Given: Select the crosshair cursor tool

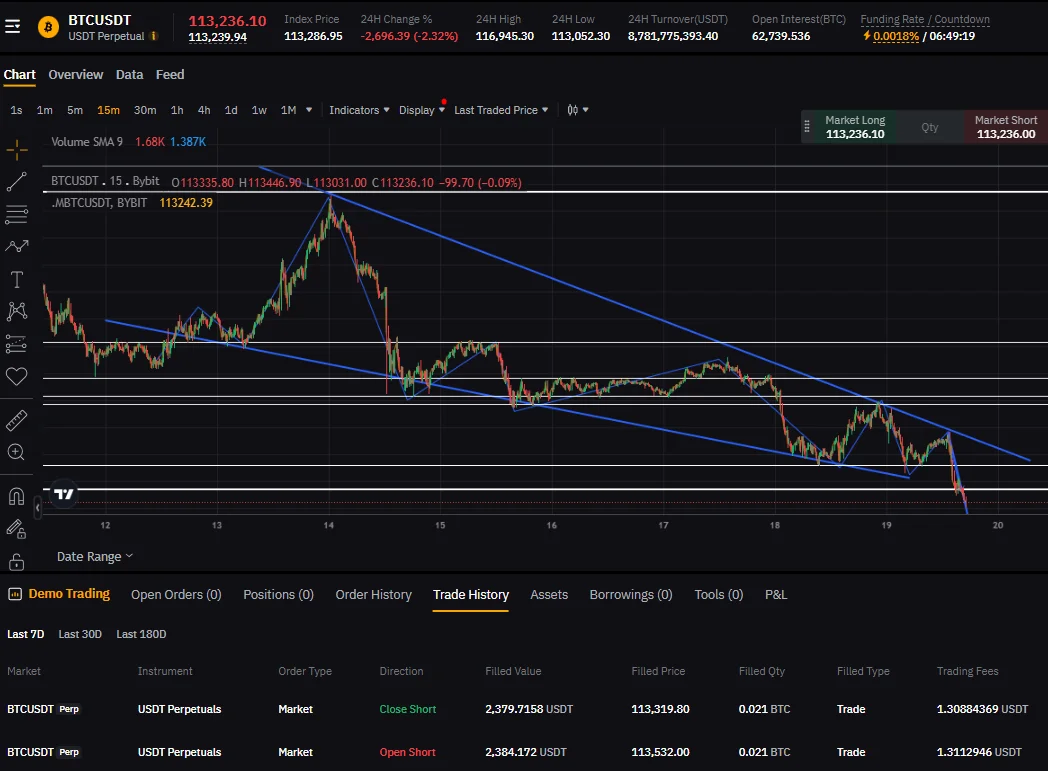Looking at the screenshot, I should click(17, 150).
